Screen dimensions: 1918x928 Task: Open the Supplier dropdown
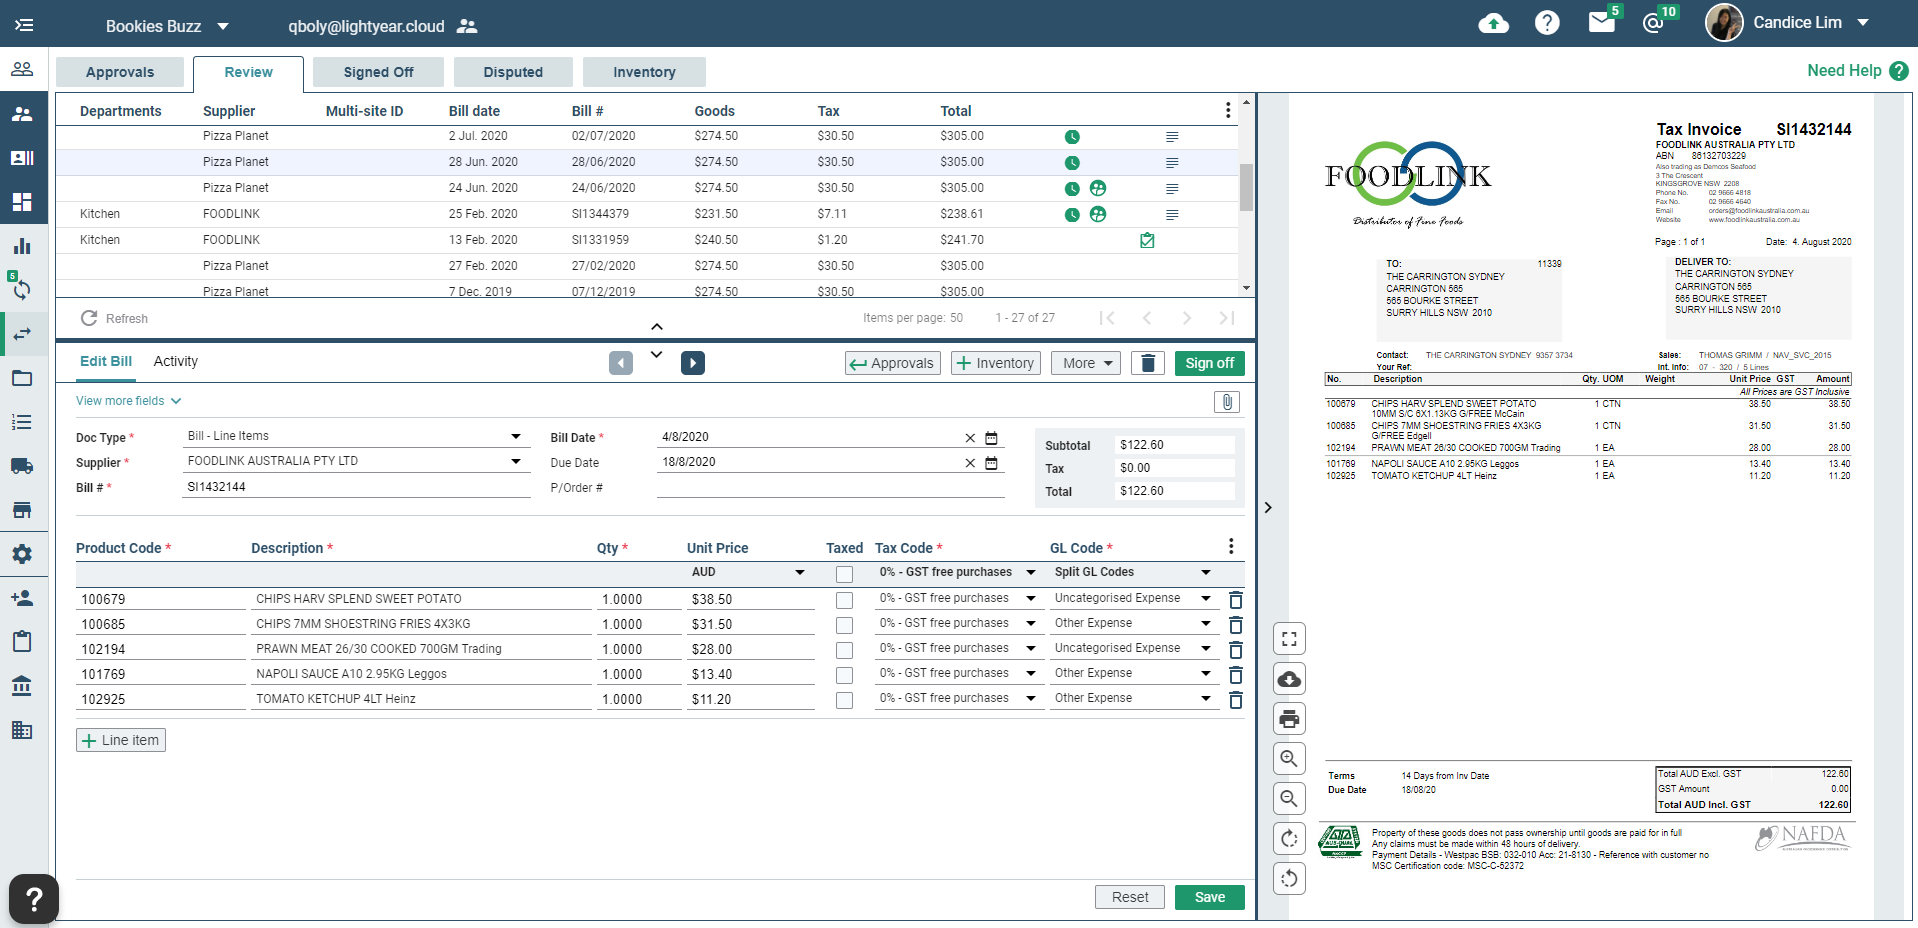[354, 461]
